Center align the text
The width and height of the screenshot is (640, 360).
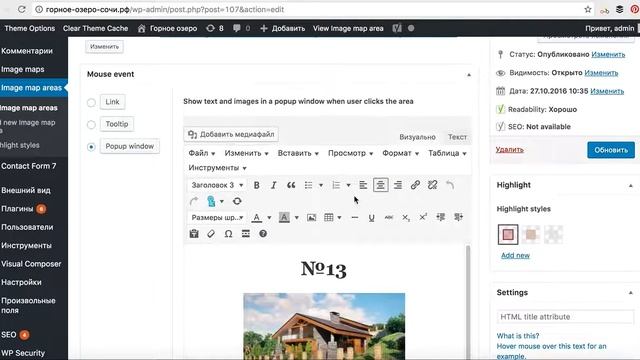click(x=380, y=185)
